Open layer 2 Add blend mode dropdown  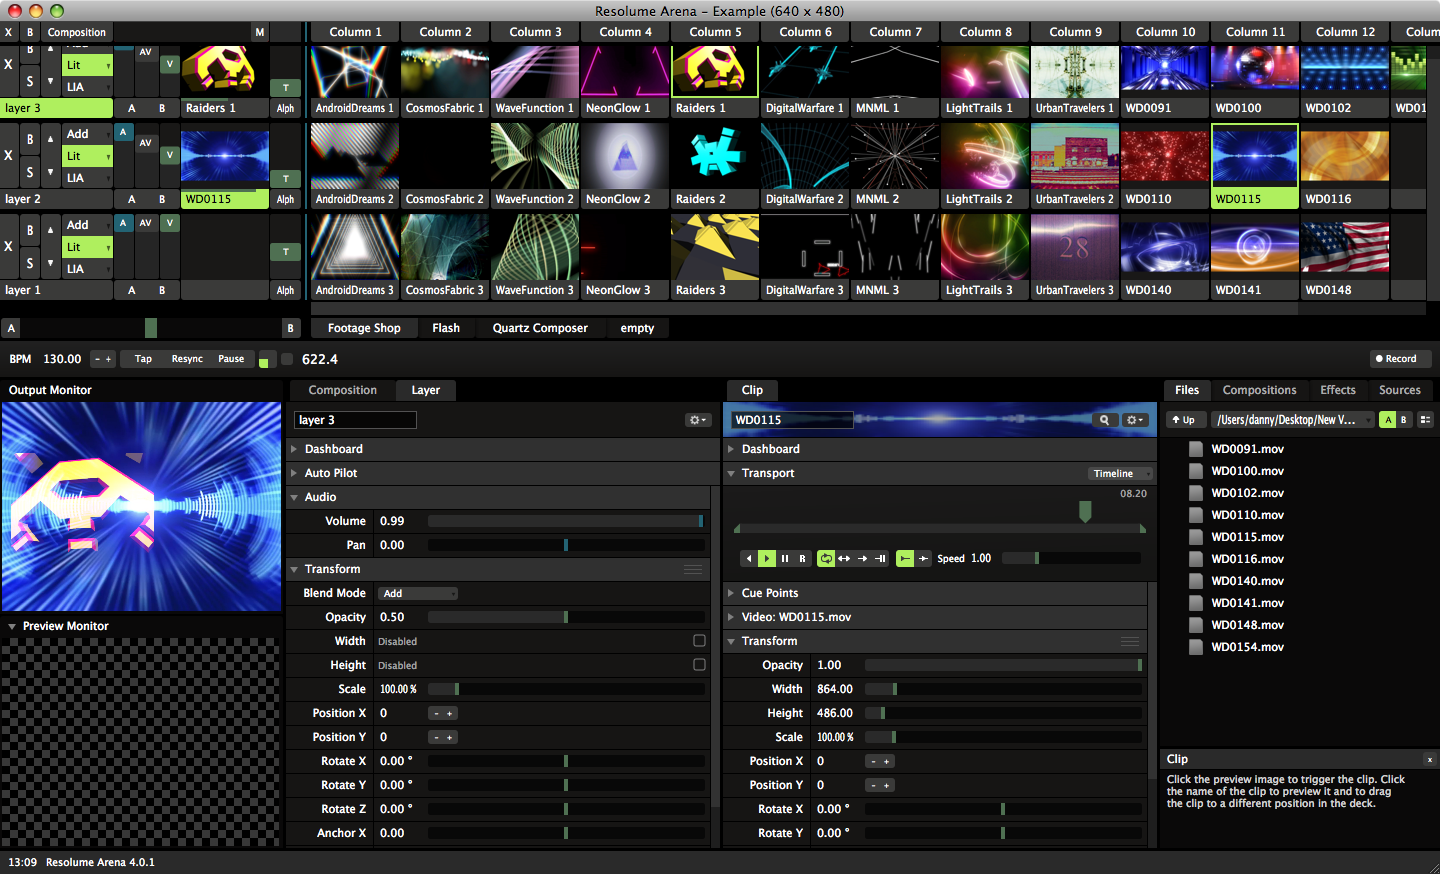(87, 134)
